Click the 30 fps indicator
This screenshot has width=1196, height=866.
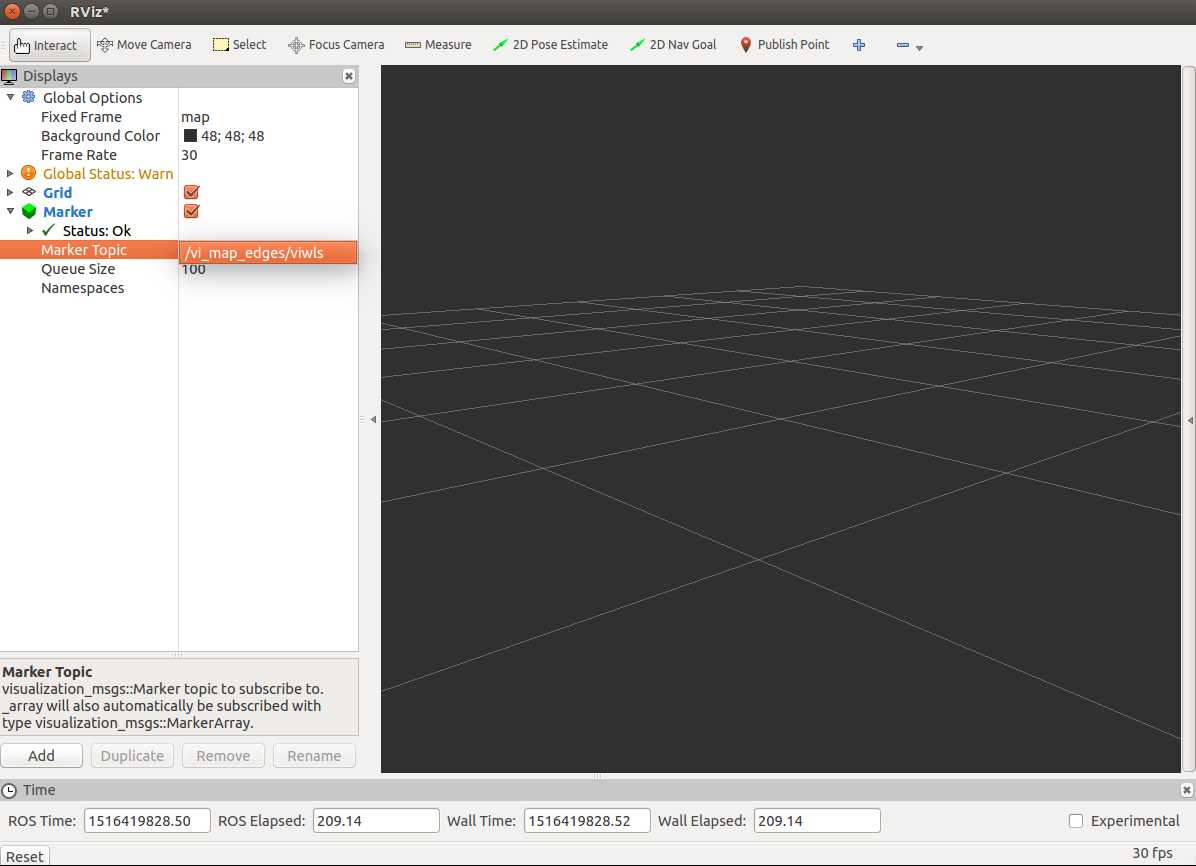(x=1152, y=853)
